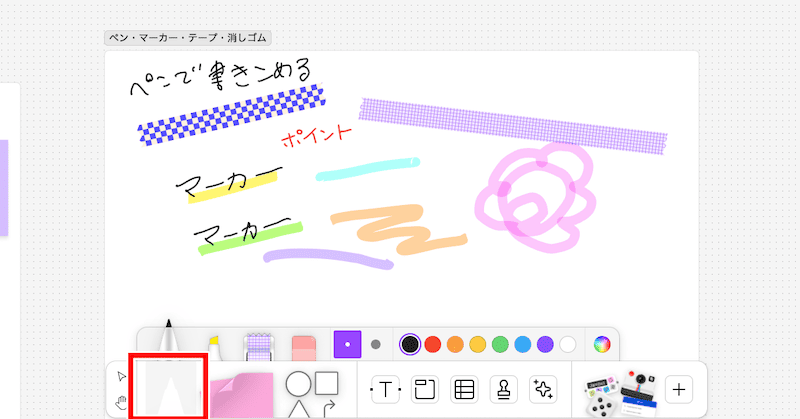Select the yellow highlighter marker tool
This screenshot has height=419, width=800.
click(212, 347)
